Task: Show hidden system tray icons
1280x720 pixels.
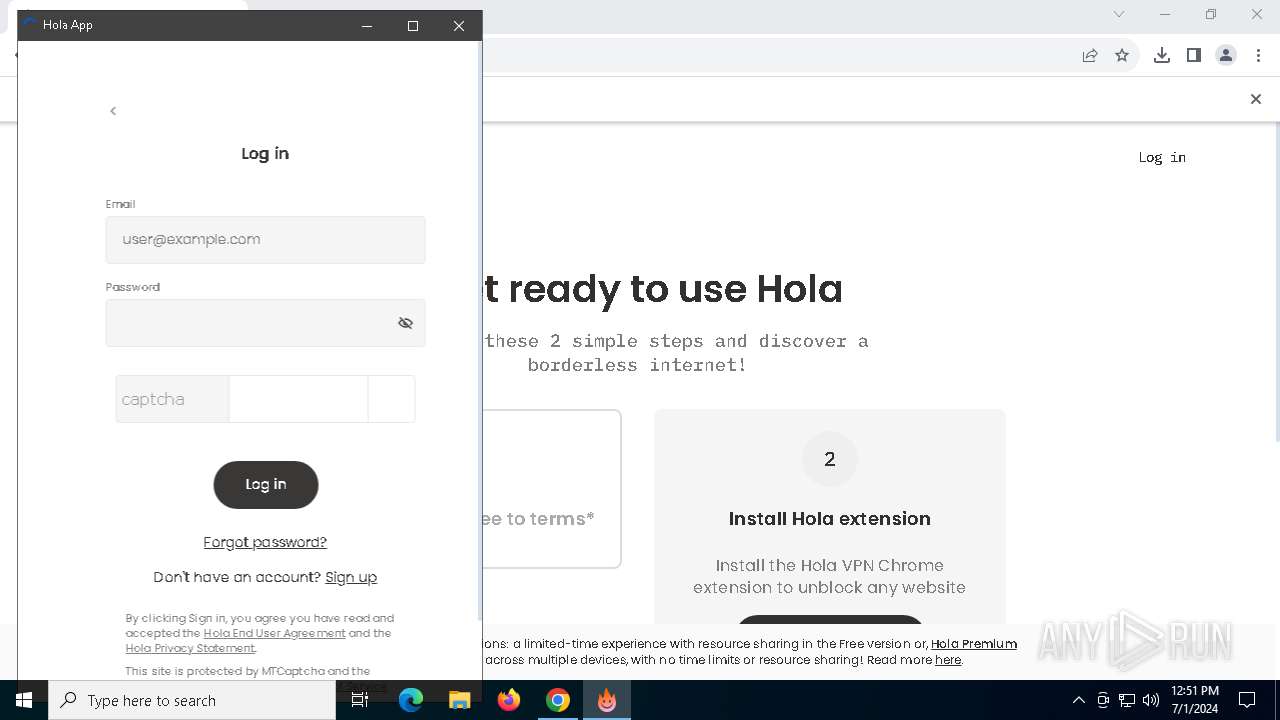Action: (1078, 700)
